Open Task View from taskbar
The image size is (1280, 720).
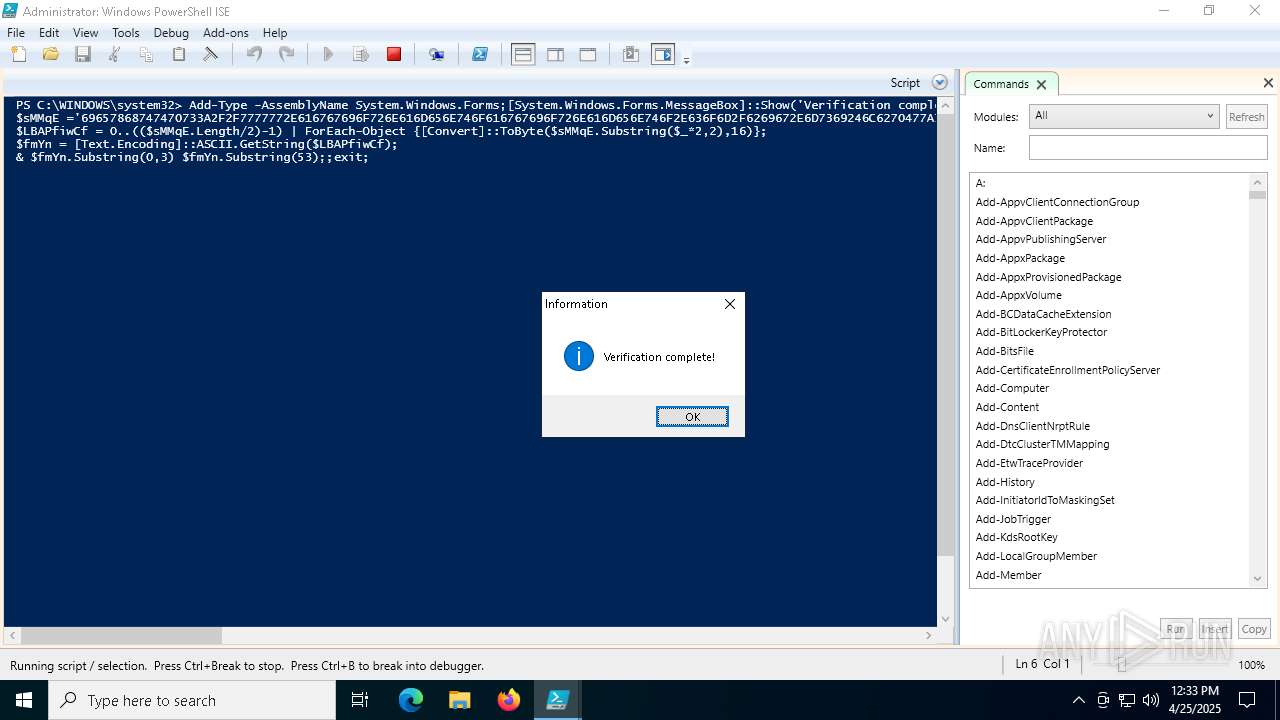[x=360, y=700]
